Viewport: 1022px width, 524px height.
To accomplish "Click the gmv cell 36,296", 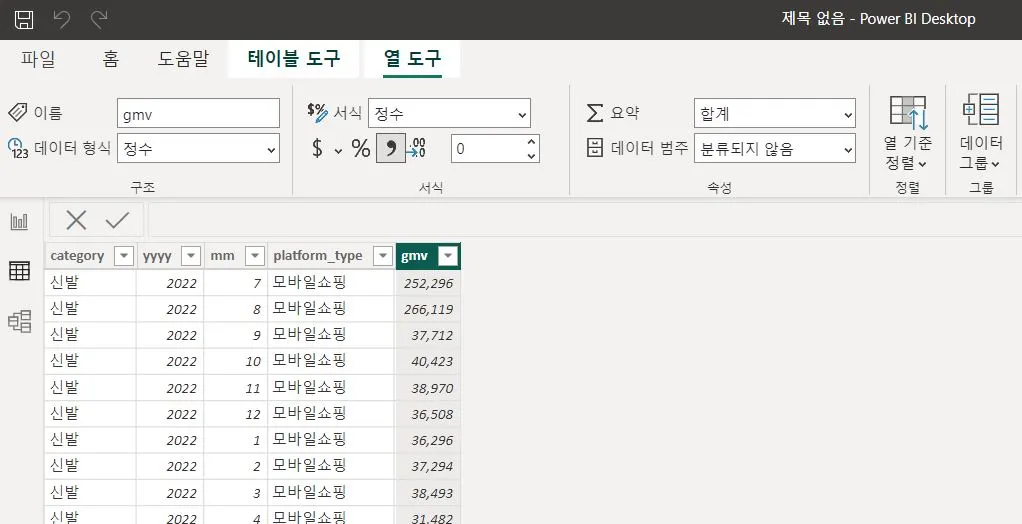I will click(x=428, y=440).
